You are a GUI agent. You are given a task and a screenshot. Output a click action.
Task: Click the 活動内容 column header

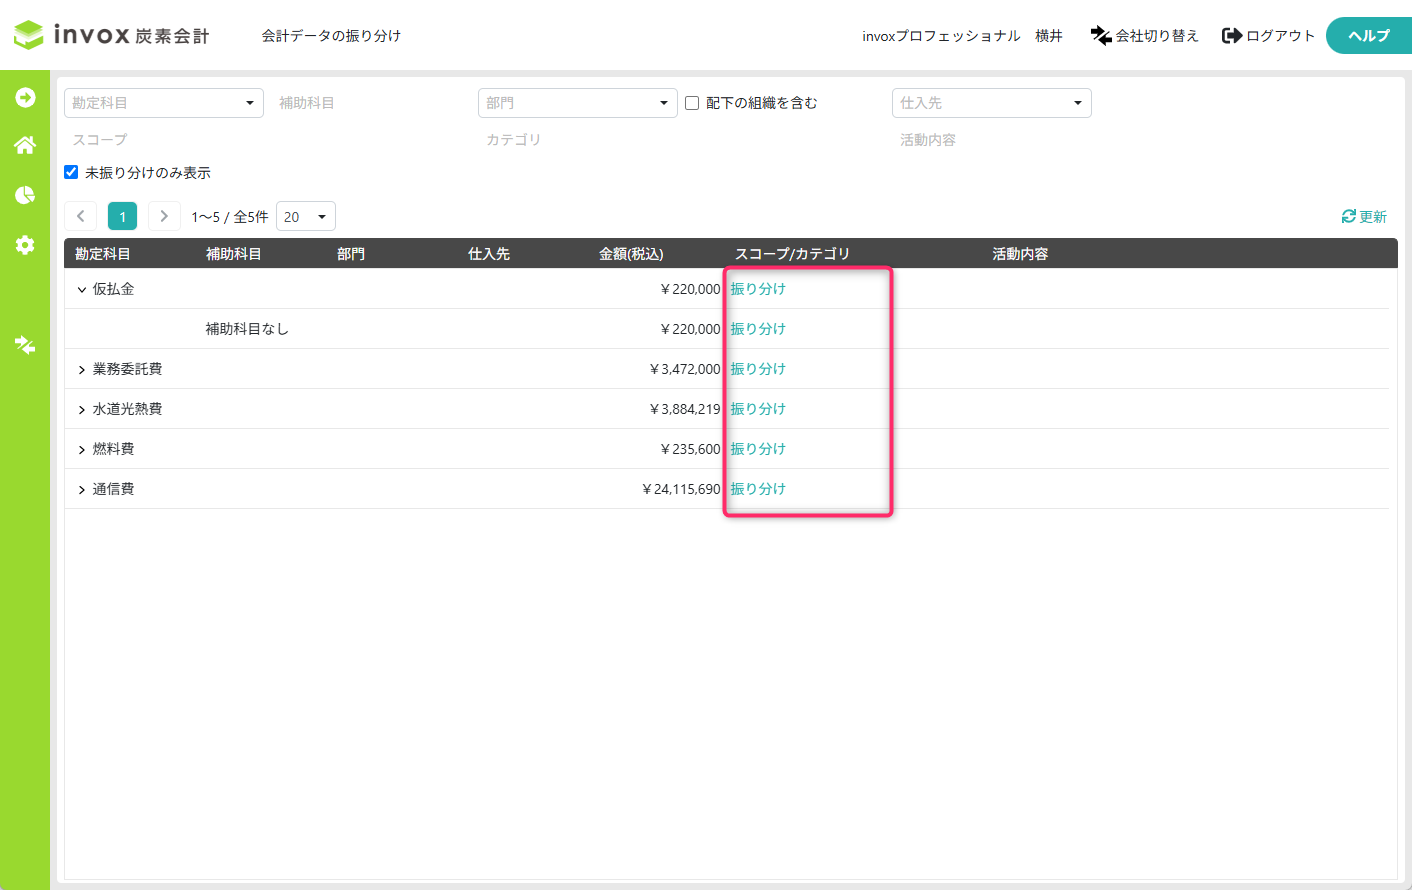1020,254
